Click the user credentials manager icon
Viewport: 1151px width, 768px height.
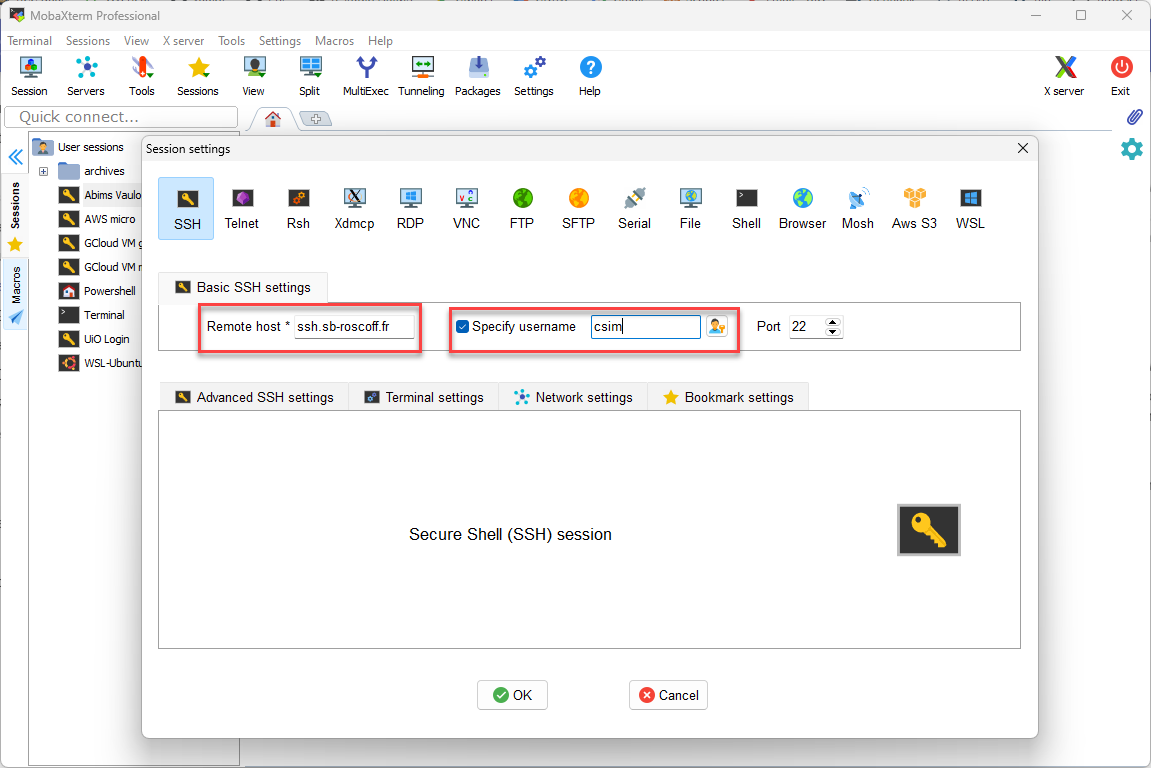click(717, 326)
